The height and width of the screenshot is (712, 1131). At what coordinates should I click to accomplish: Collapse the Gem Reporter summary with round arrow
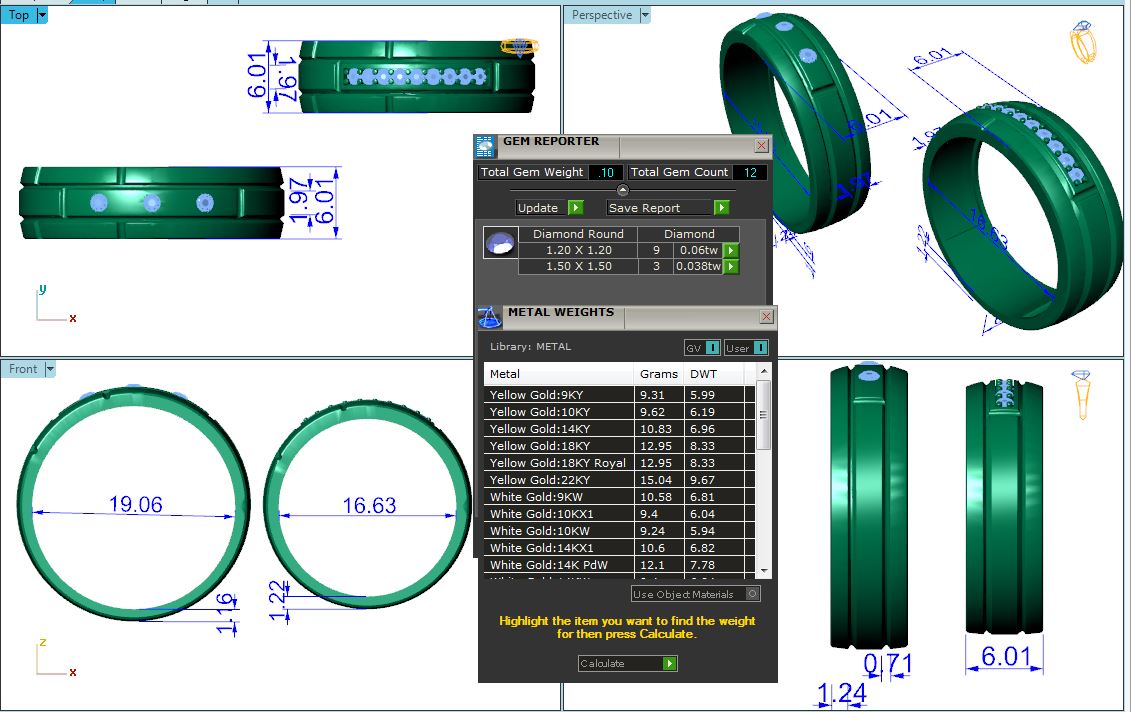pyautogui.click(x=622, y=190)
